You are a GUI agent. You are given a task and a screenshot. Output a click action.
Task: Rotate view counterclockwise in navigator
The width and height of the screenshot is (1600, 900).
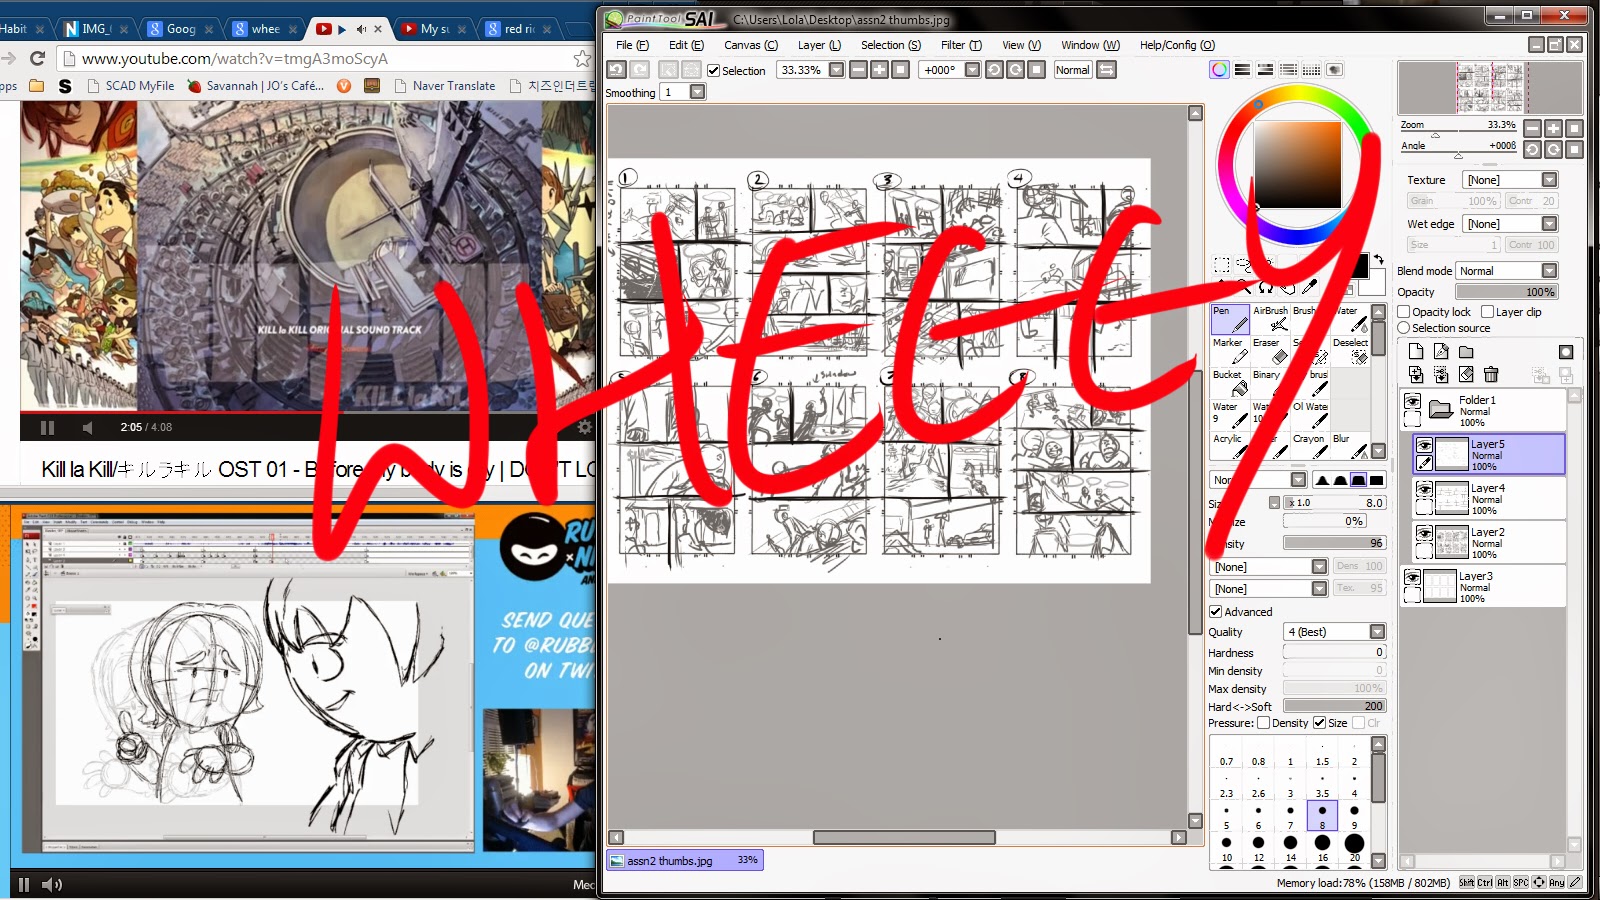tap(1532, 149)
